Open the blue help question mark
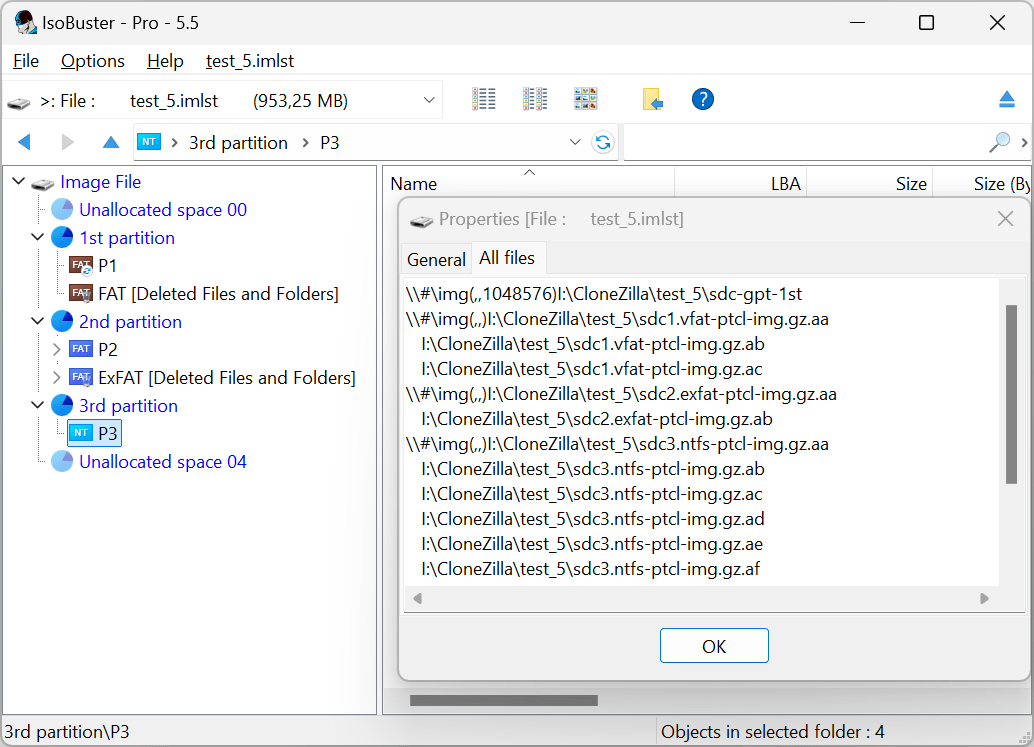This screenshot has height=747, width=1034. 703,100
